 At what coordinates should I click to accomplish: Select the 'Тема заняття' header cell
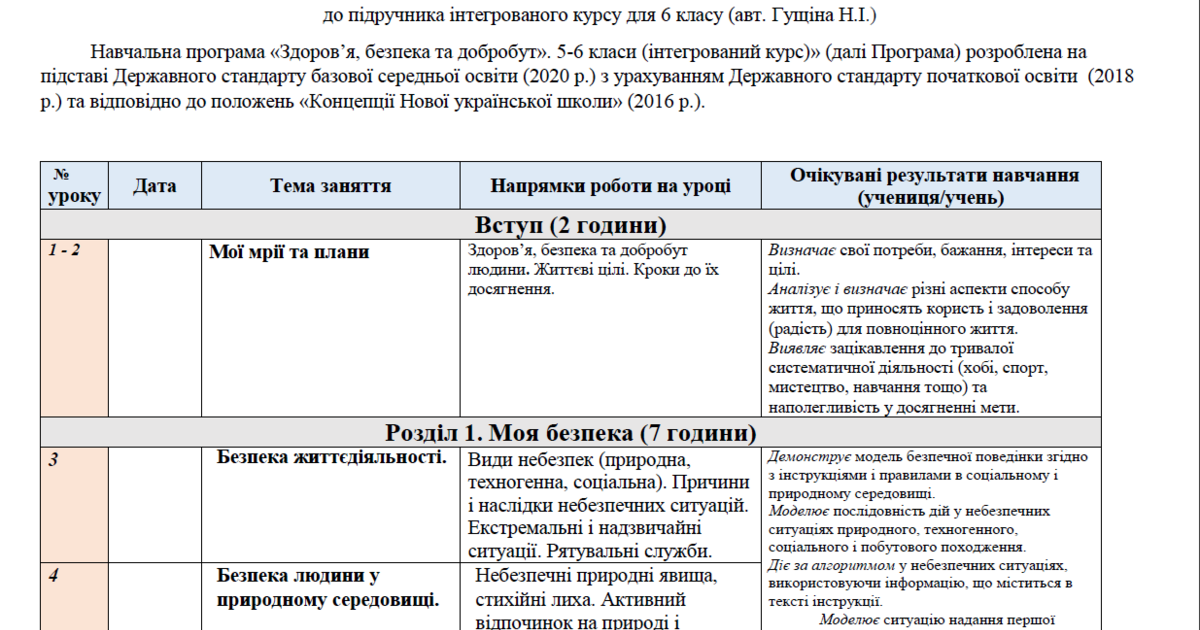330,184
